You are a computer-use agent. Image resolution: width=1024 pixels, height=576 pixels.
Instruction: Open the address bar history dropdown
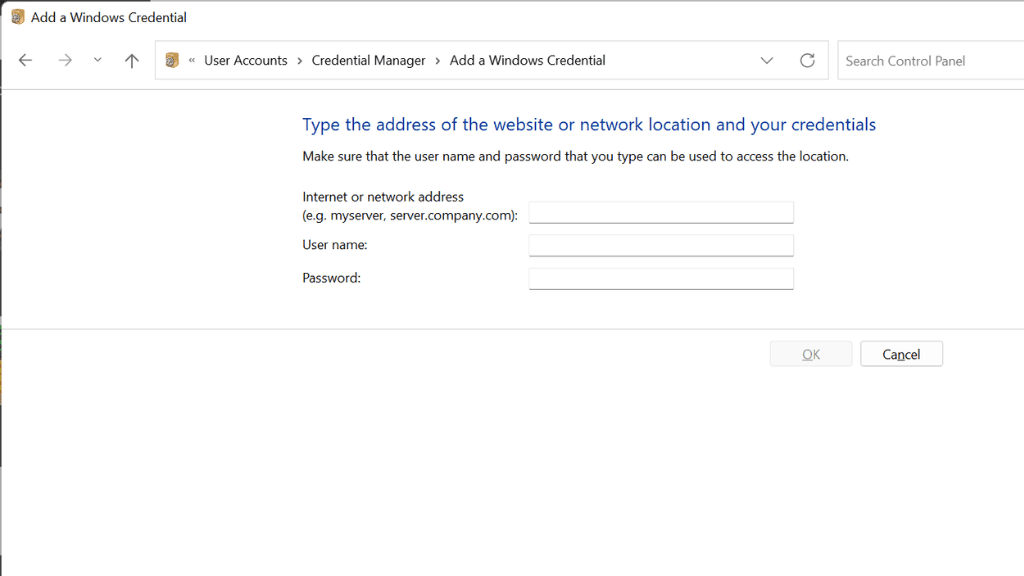[x=767, y=61]
